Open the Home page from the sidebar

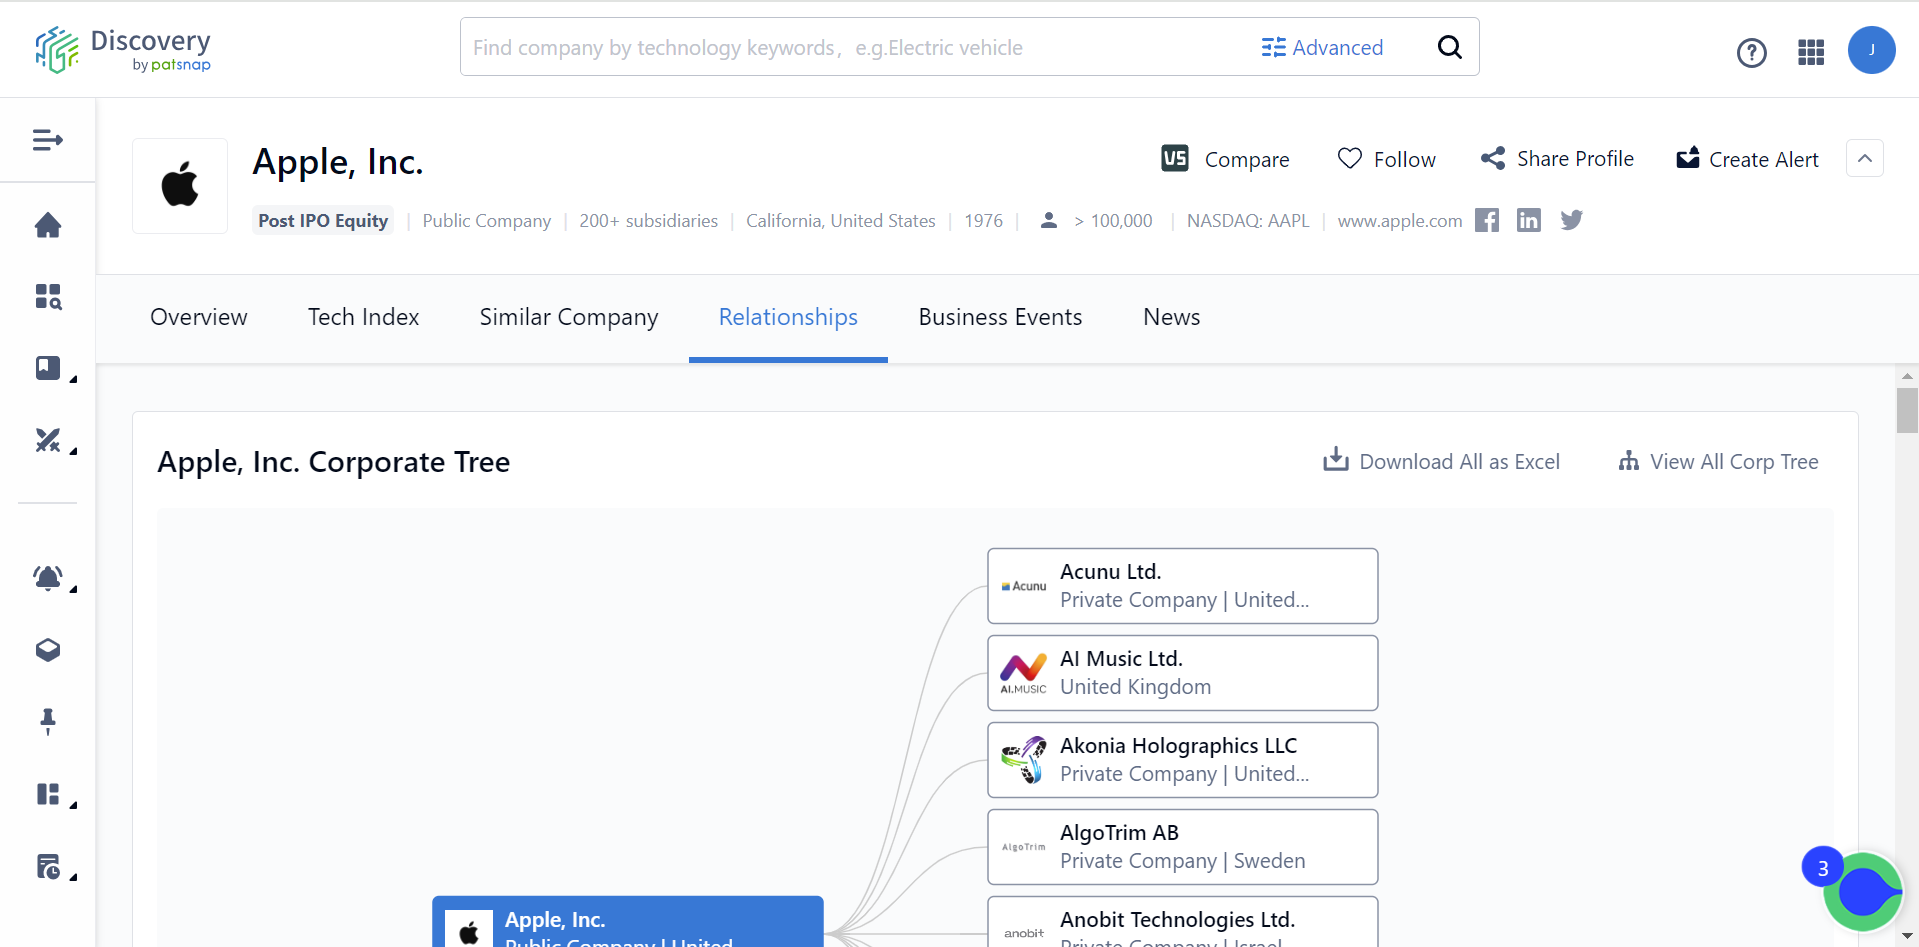(x=47, y=225)
